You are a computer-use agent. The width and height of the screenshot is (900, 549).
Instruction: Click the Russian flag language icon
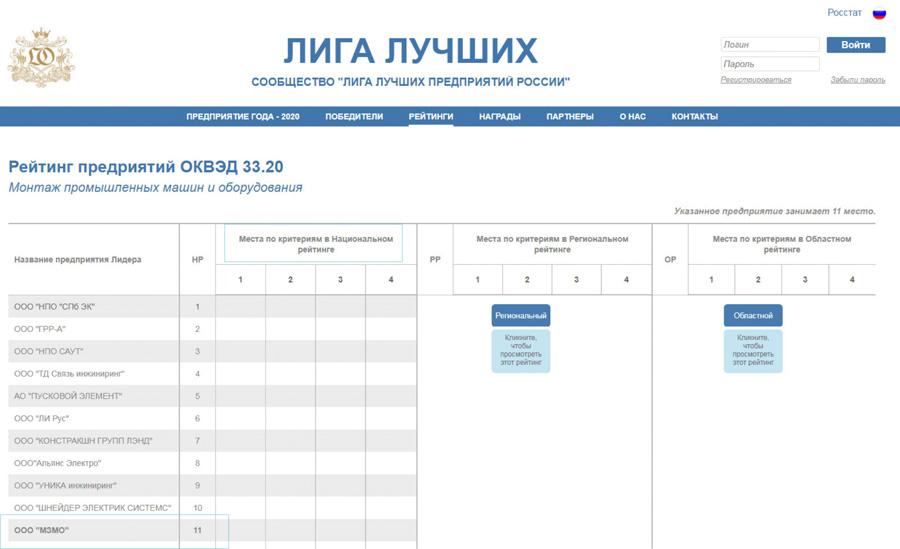[x=879, y=13]
